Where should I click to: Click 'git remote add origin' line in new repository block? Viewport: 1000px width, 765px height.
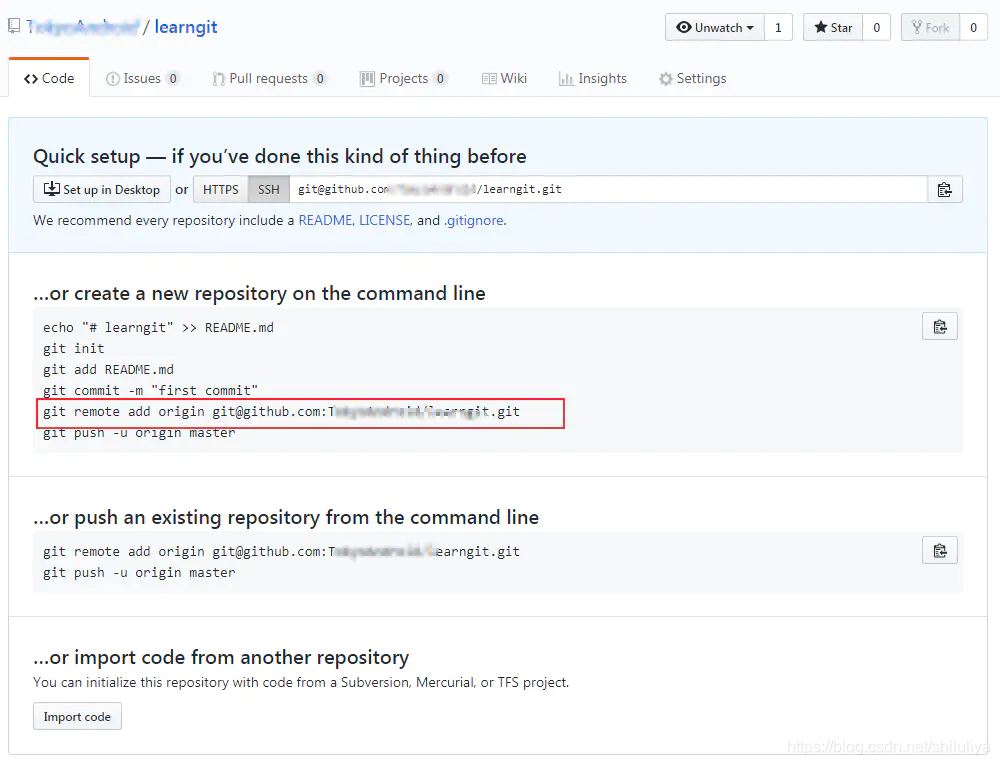281,411
